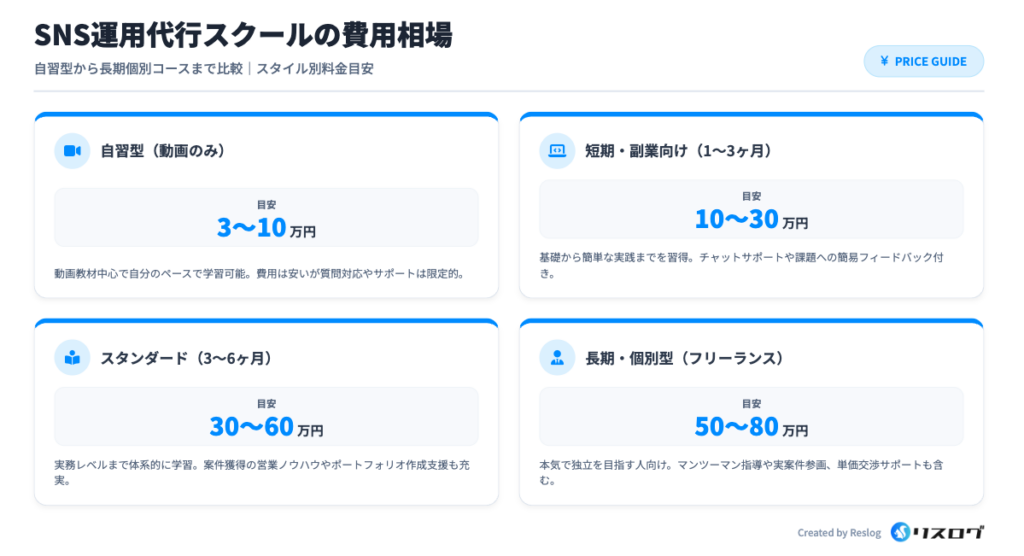Click the 短期・副業向け(1〜3ヶ月) heading
This screenshot has width=1024, height=556.
678,151
